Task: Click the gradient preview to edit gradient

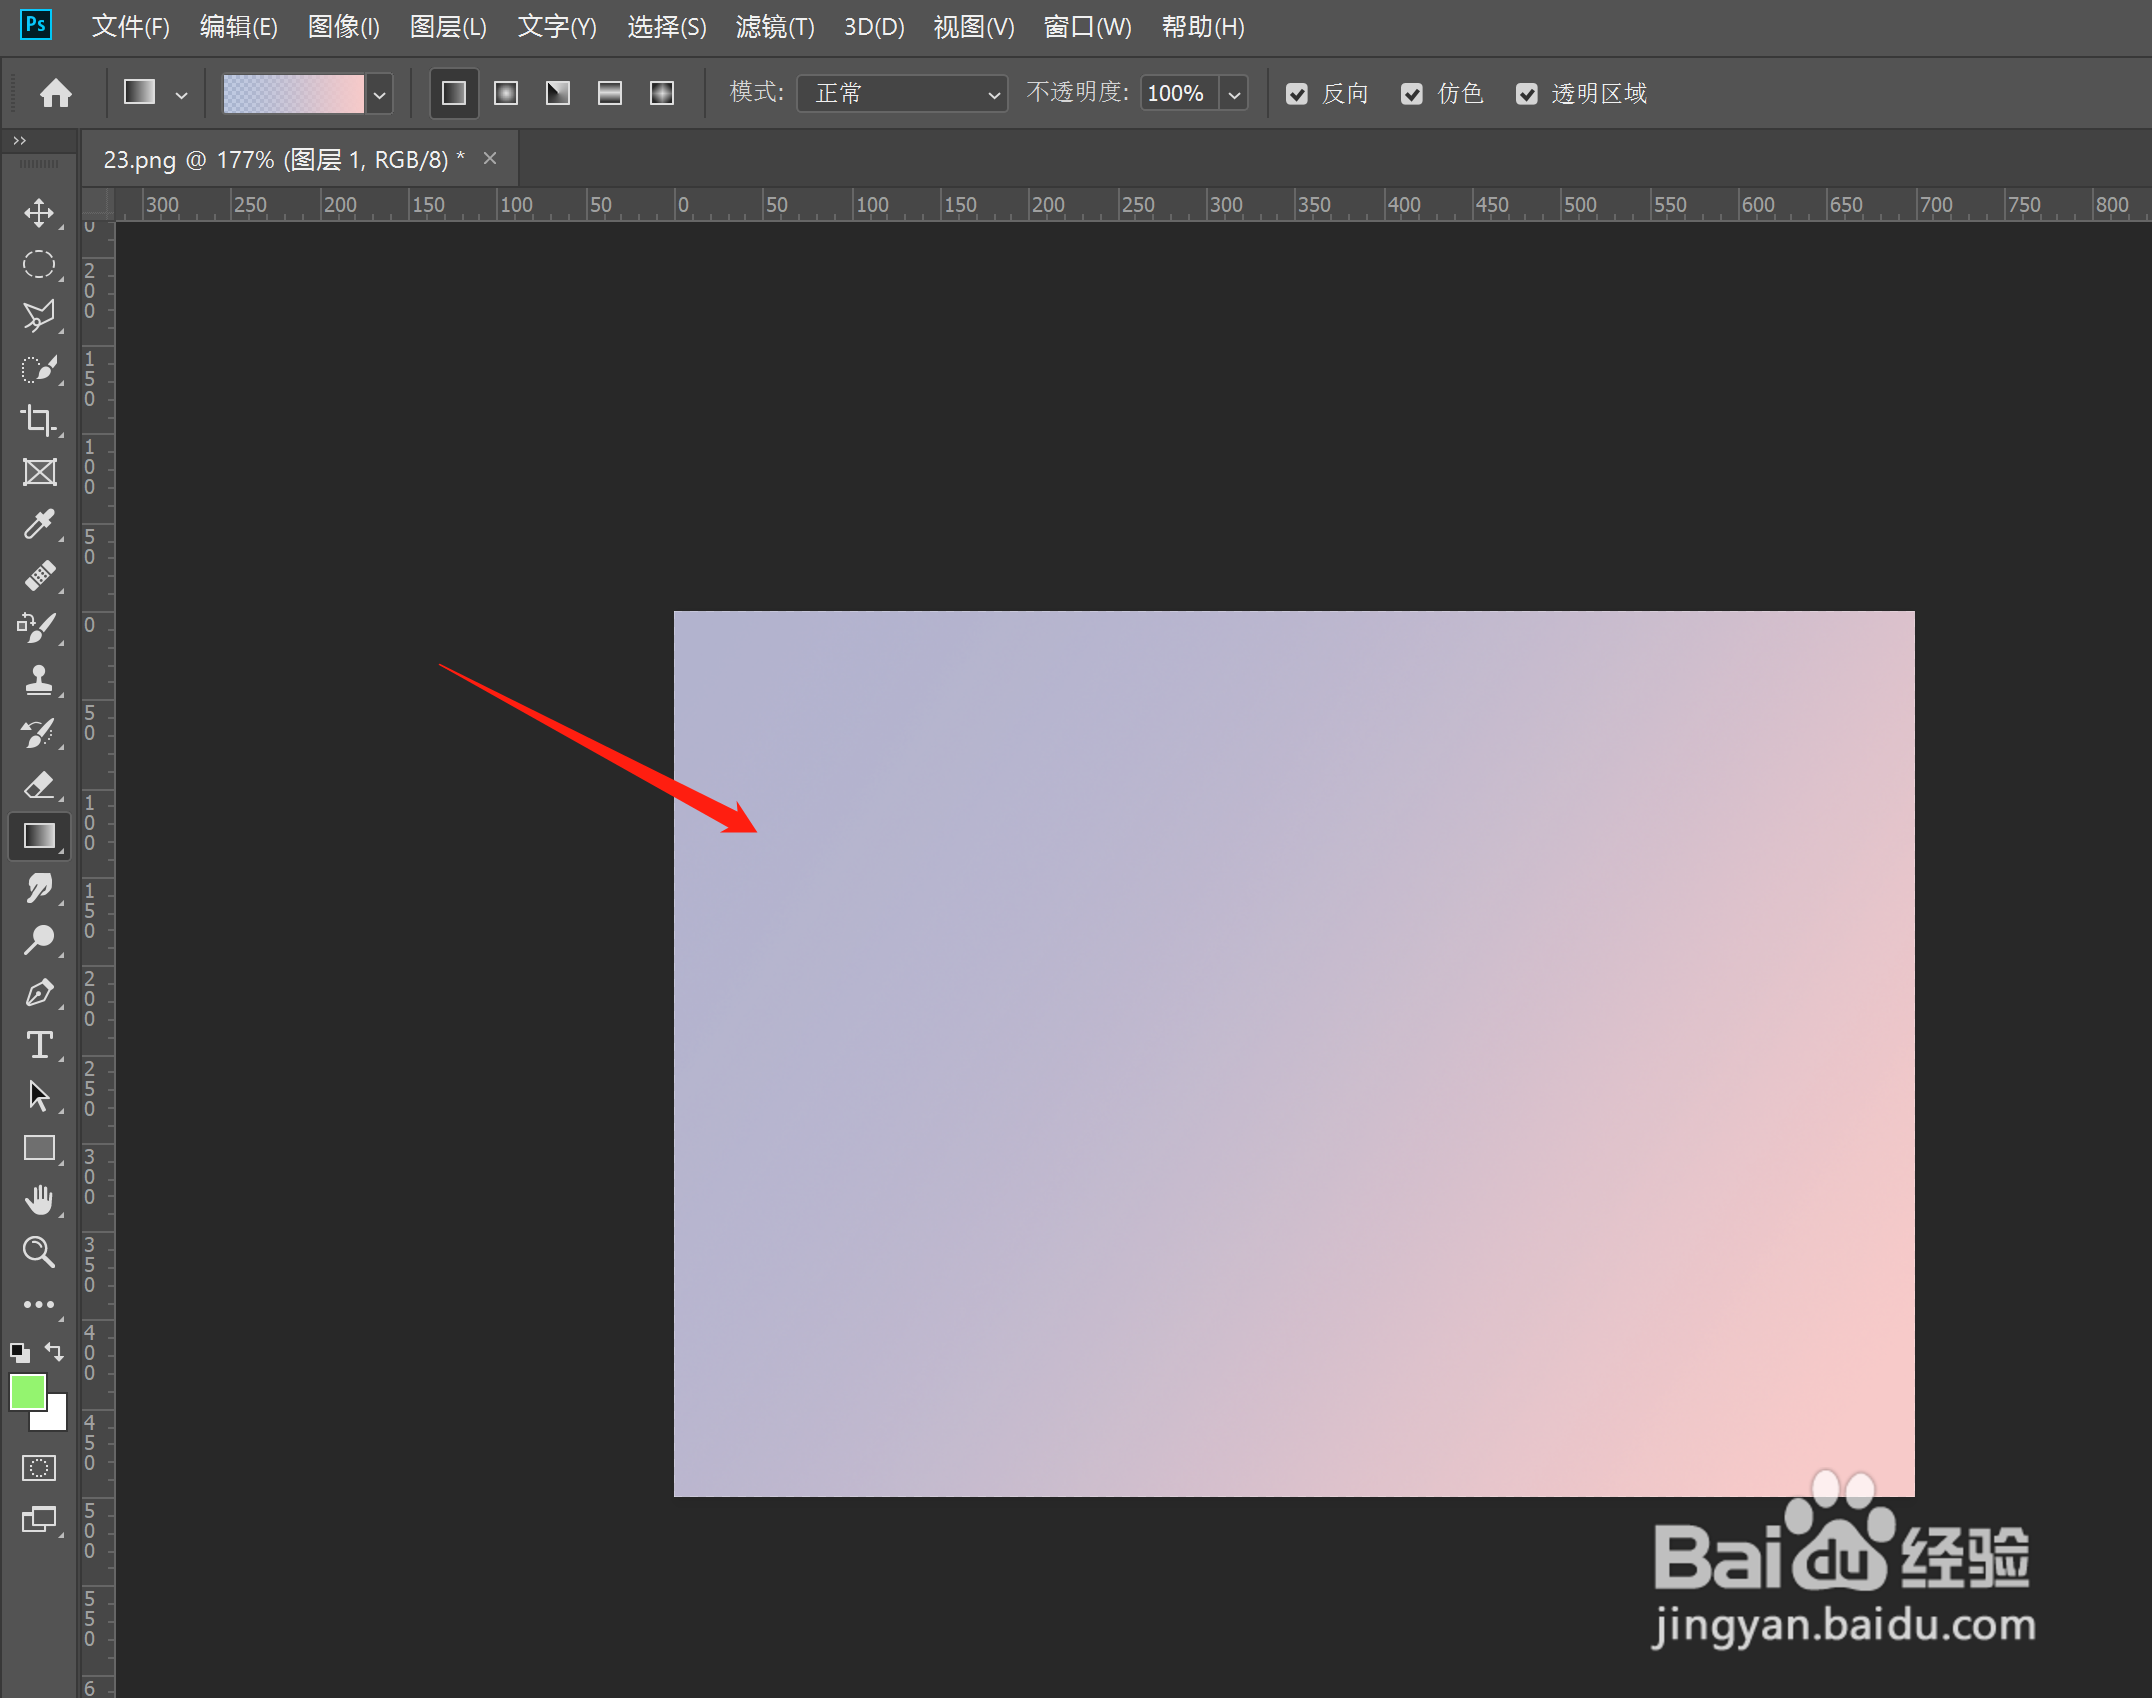Action: pyautogui.click(x=293, y=94)
